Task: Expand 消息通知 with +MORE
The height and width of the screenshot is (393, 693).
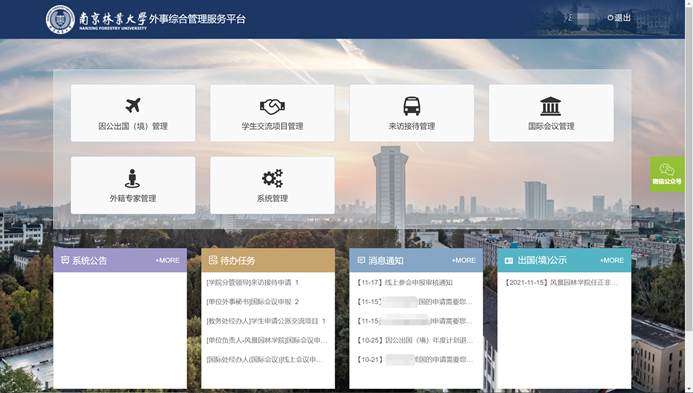Action: (x=464, y=260)
